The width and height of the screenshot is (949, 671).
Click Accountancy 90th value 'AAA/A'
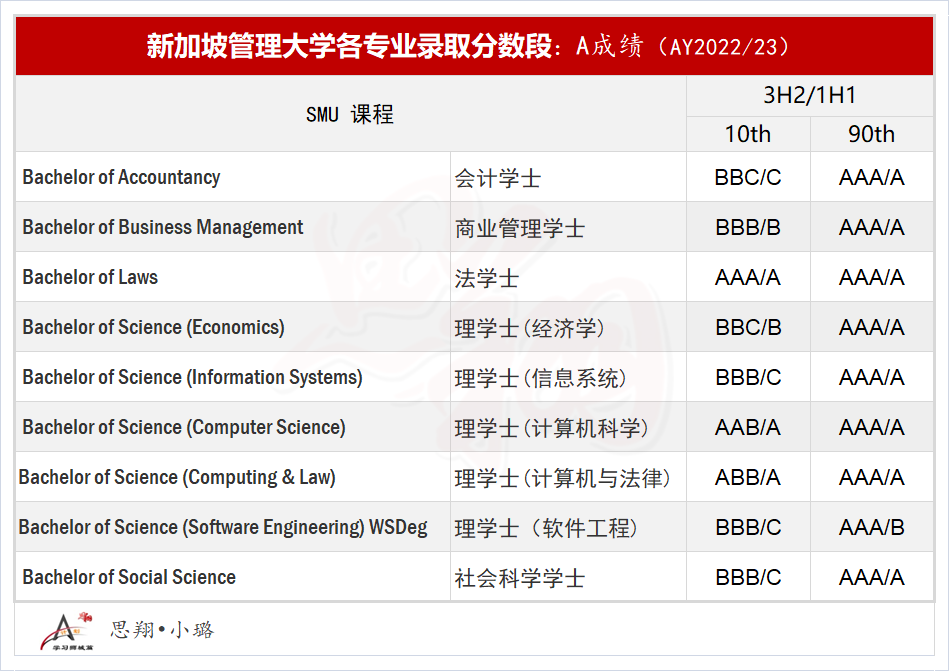(x=871, y=177)
